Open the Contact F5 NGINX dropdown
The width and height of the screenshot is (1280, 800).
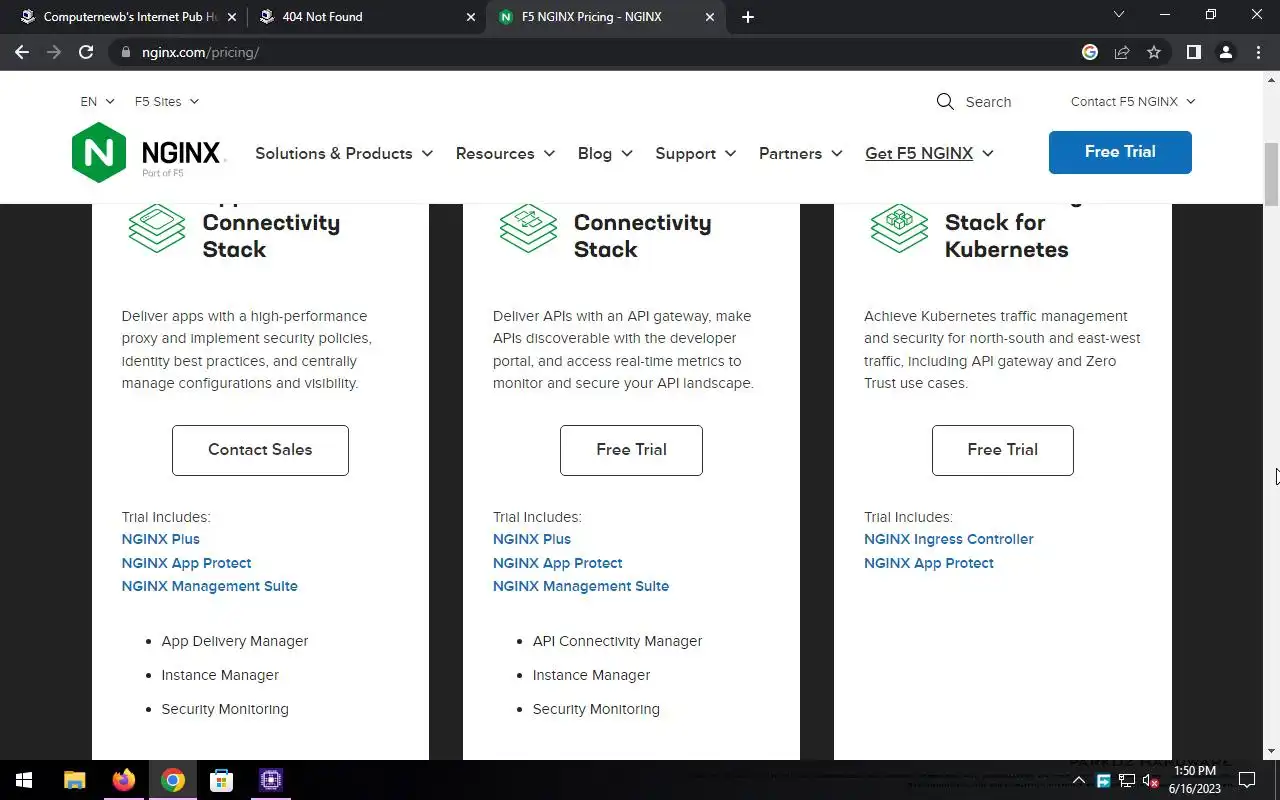click(1132, 101)
